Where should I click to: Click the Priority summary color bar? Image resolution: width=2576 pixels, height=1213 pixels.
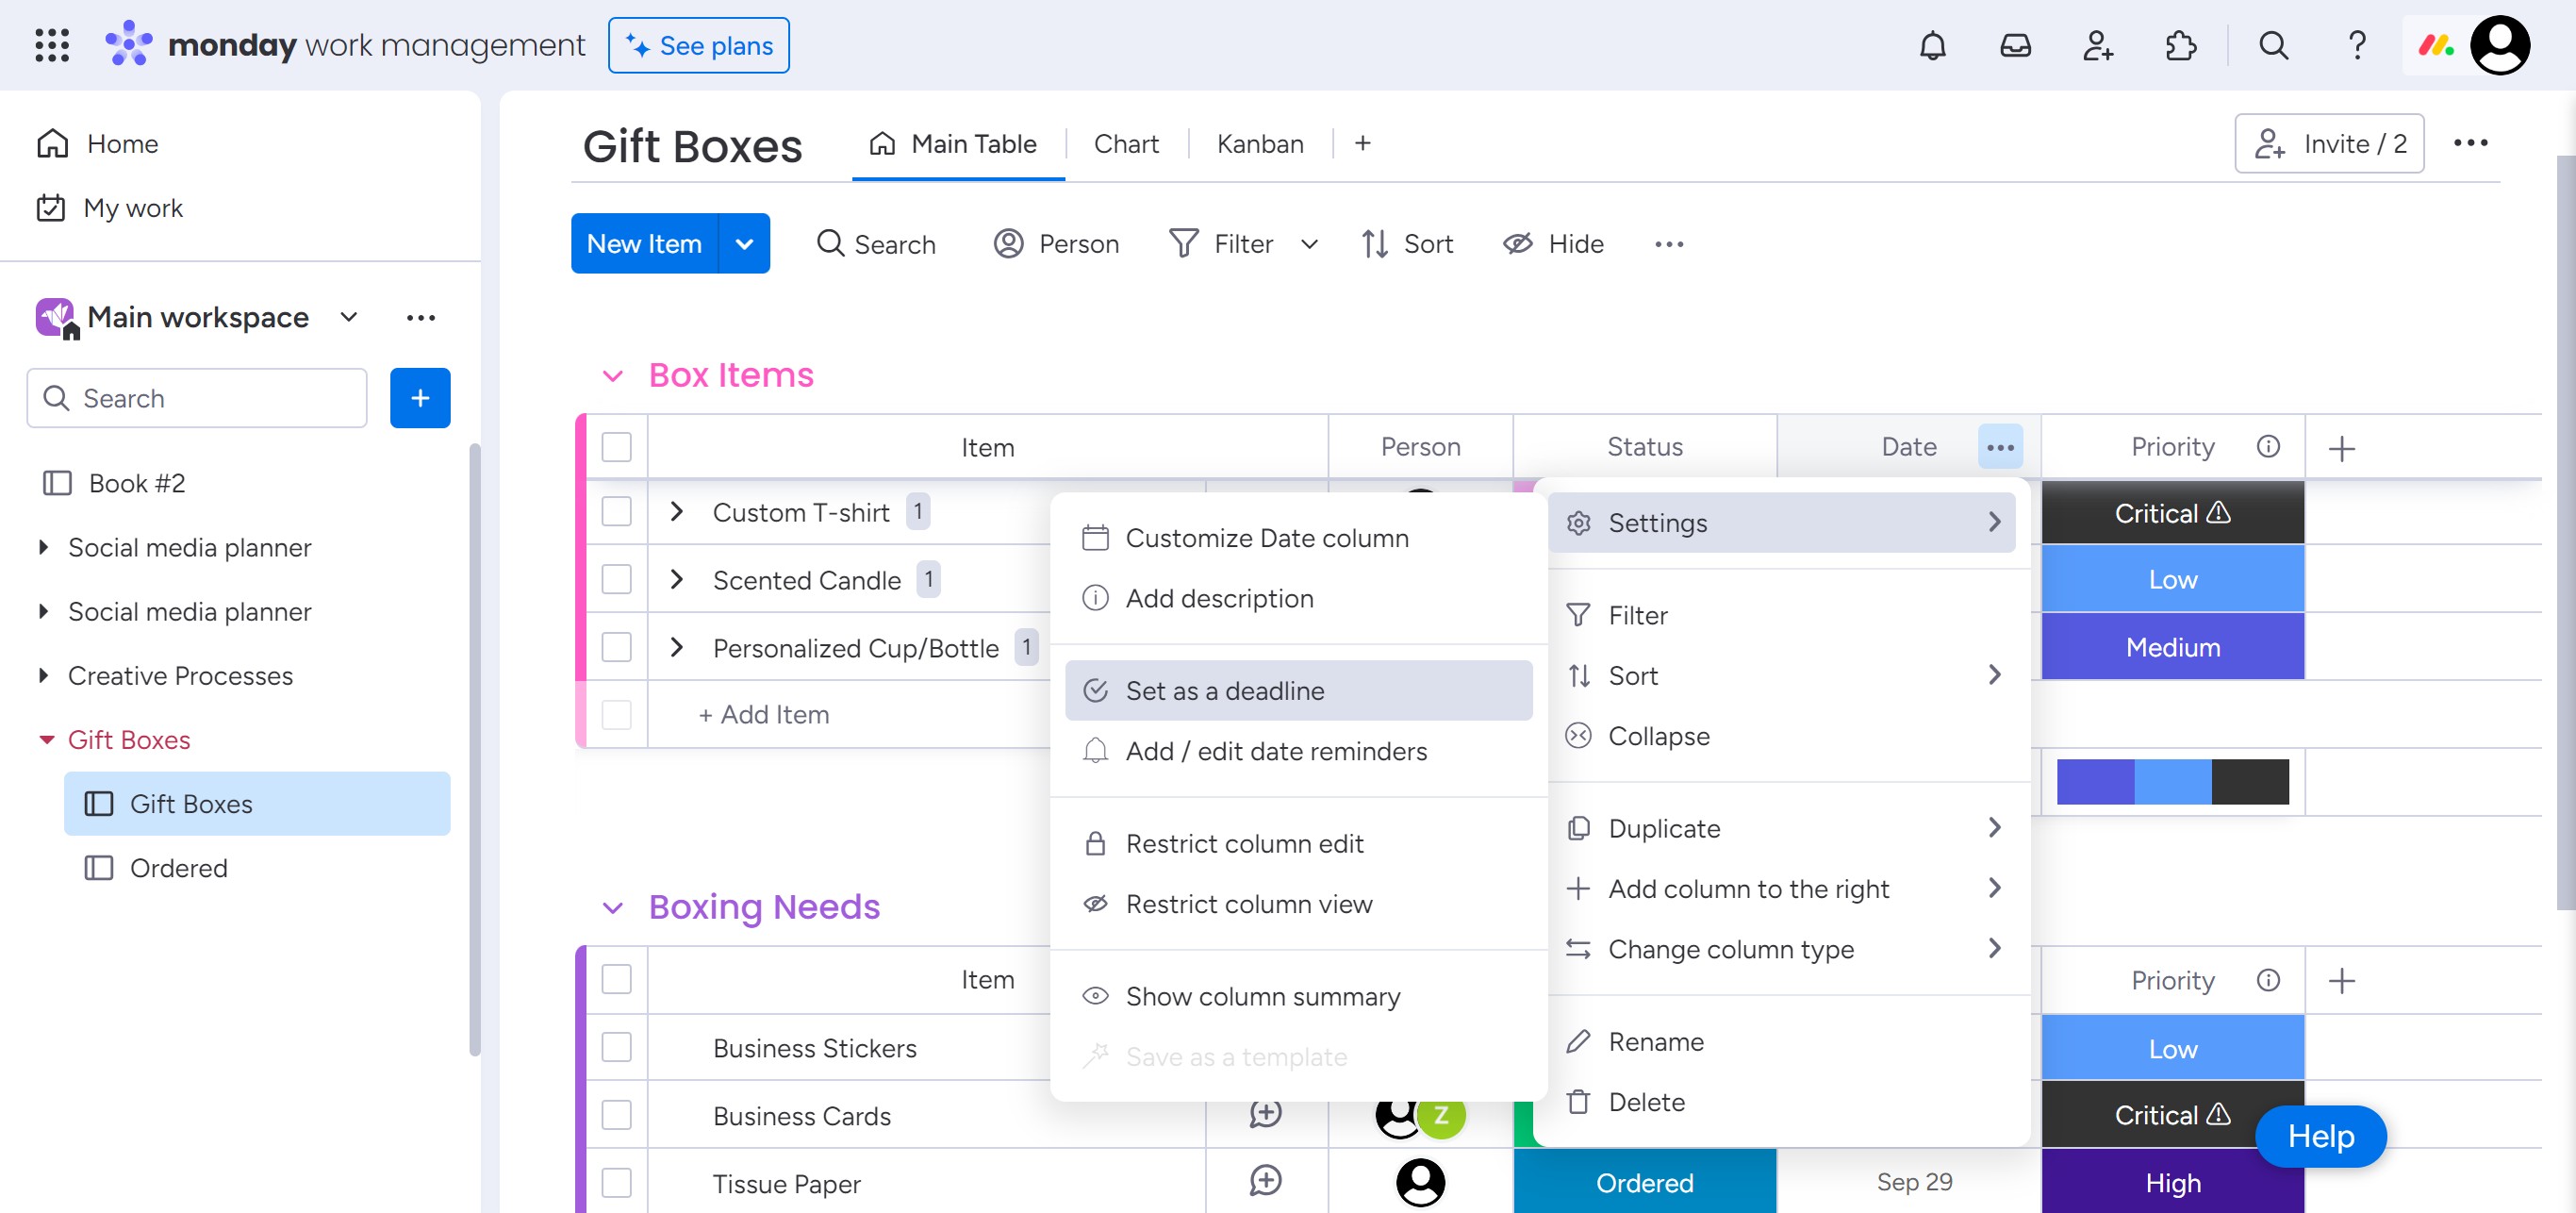click(2172, 782)
